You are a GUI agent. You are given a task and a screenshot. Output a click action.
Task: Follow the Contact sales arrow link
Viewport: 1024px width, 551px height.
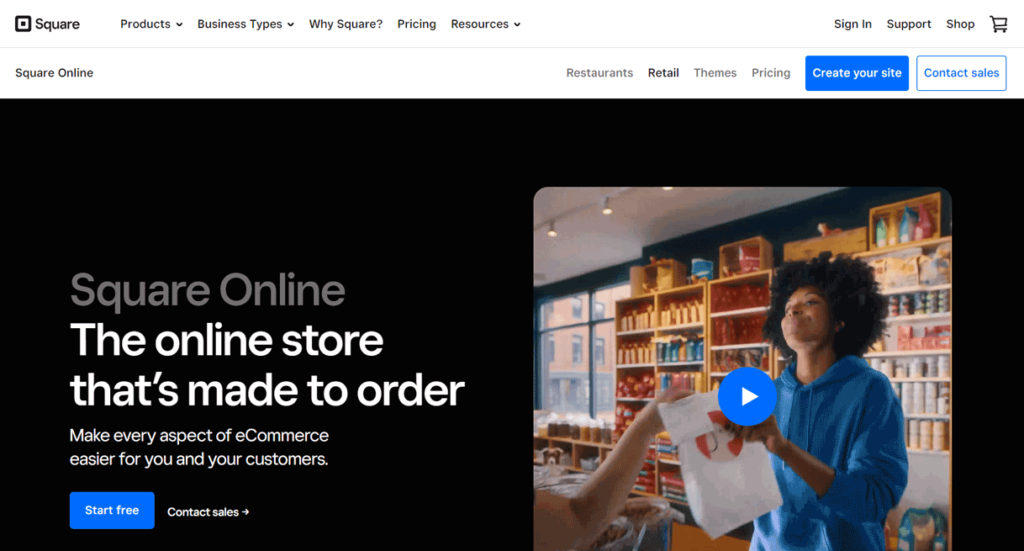click(x=208, y=512)
